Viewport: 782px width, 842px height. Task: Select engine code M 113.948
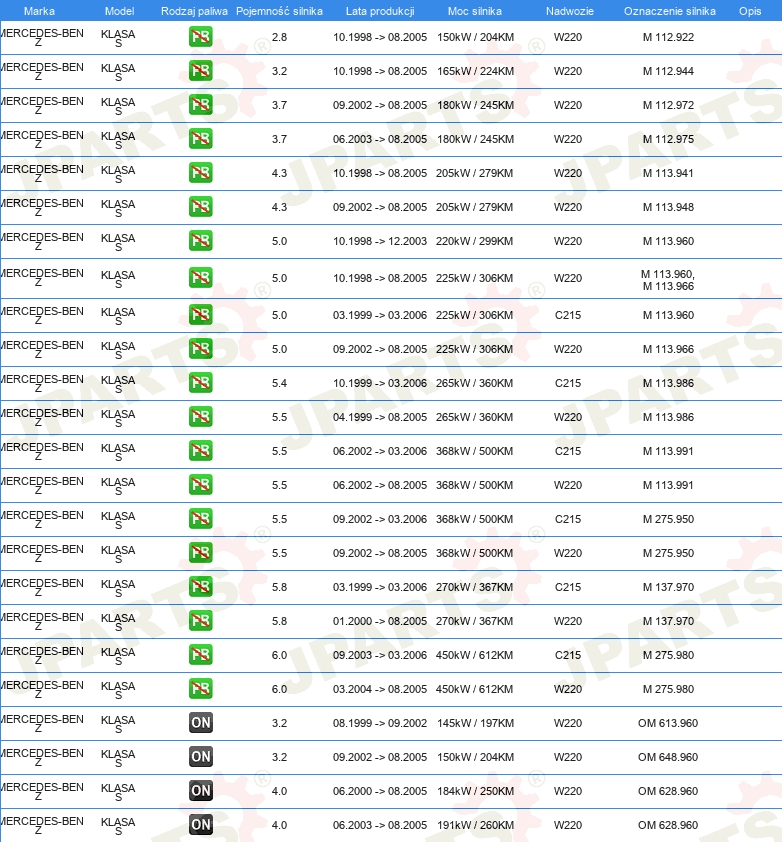(668, 207)
